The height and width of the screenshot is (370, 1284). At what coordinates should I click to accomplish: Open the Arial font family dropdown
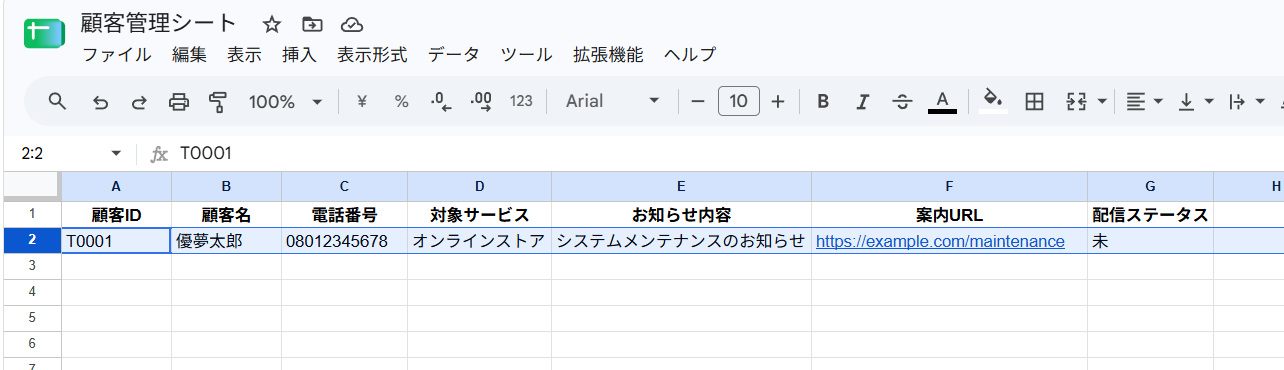[612, 101]
